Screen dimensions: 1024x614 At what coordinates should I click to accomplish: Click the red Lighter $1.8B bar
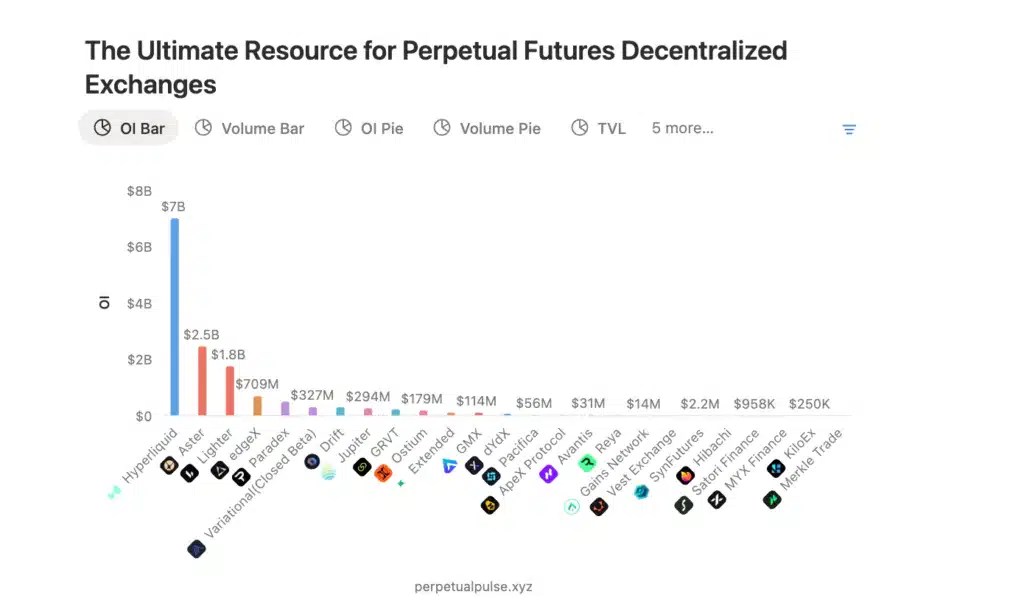point(230,391)
